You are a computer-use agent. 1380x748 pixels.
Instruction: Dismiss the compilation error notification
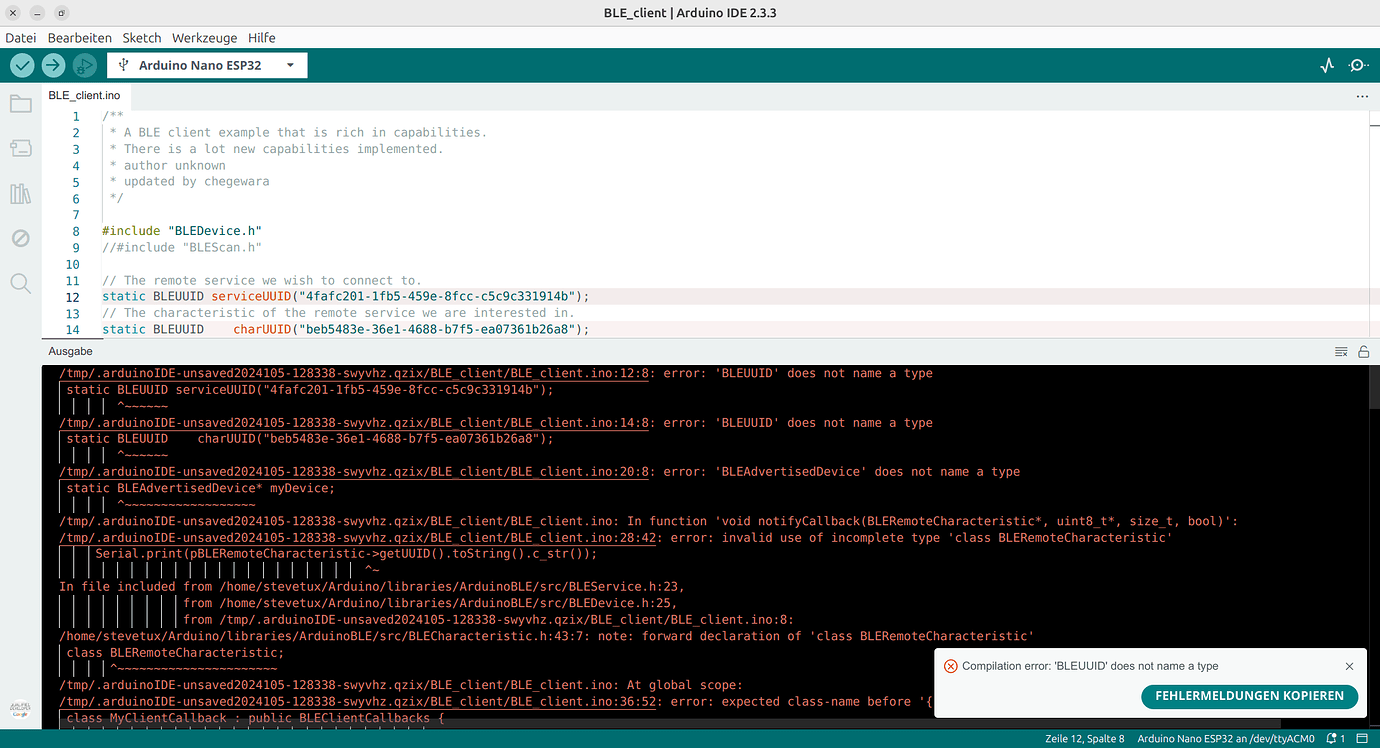pos(1349,665)
